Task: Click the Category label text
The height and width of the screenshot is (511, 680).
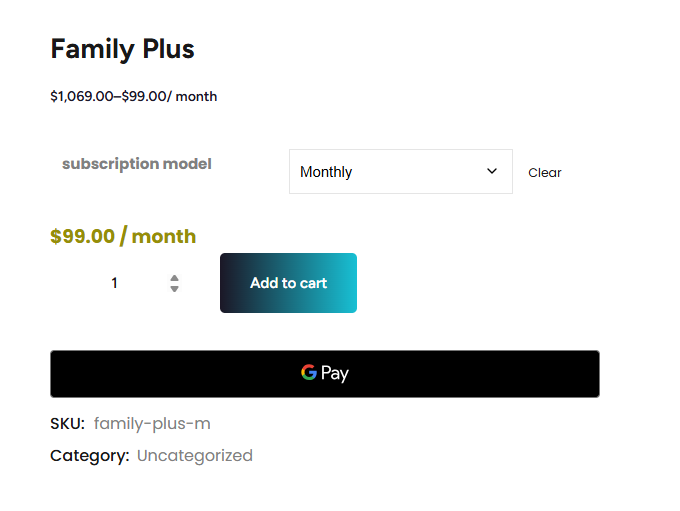Action: [90, 456]
